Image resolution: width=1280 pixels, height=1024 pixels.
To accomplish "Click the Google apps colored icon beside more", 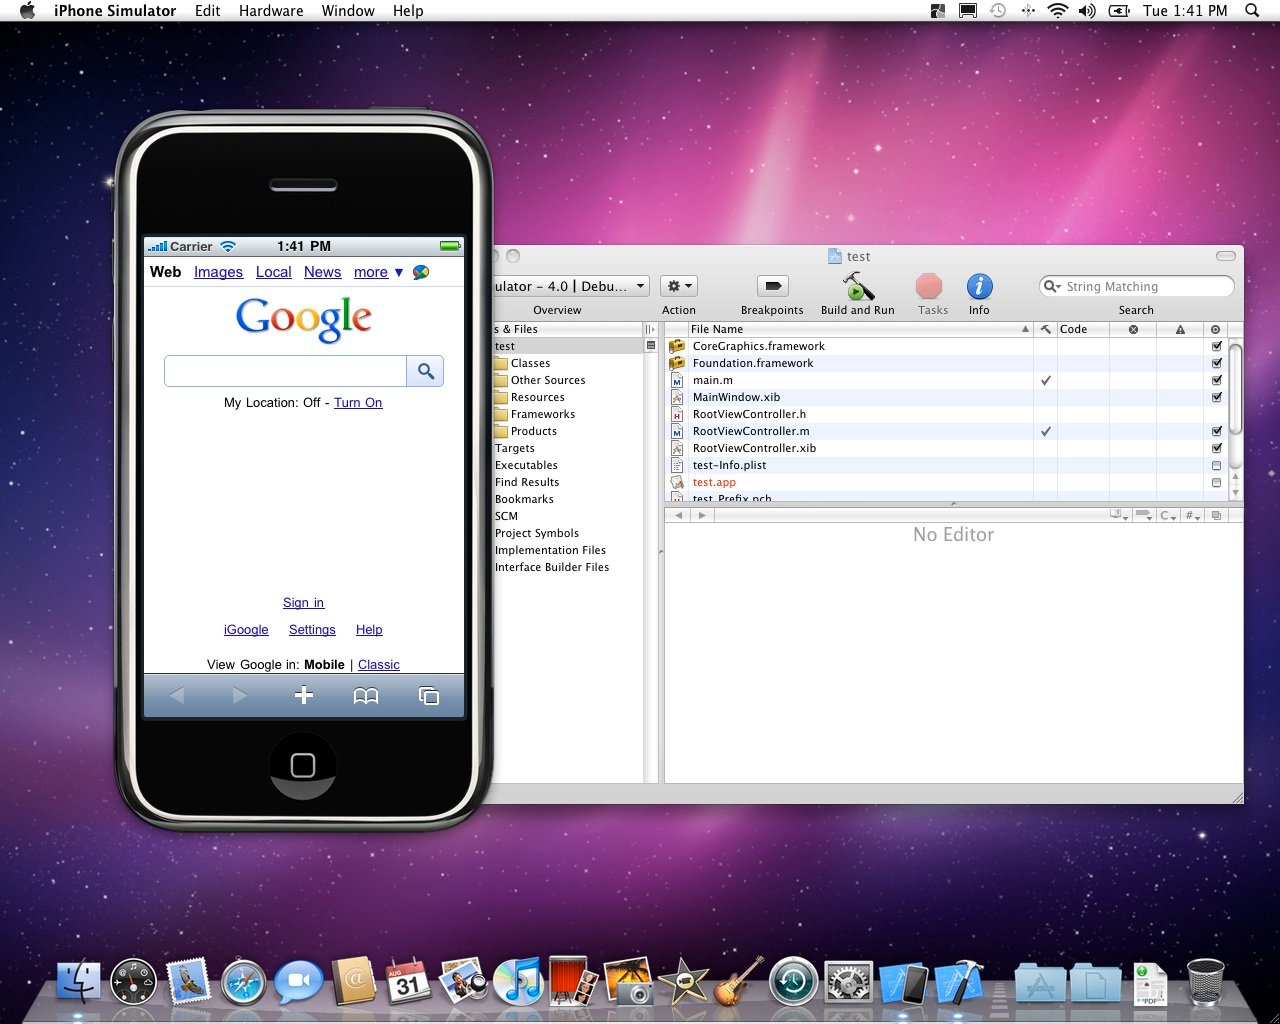I will coord(421,272).
